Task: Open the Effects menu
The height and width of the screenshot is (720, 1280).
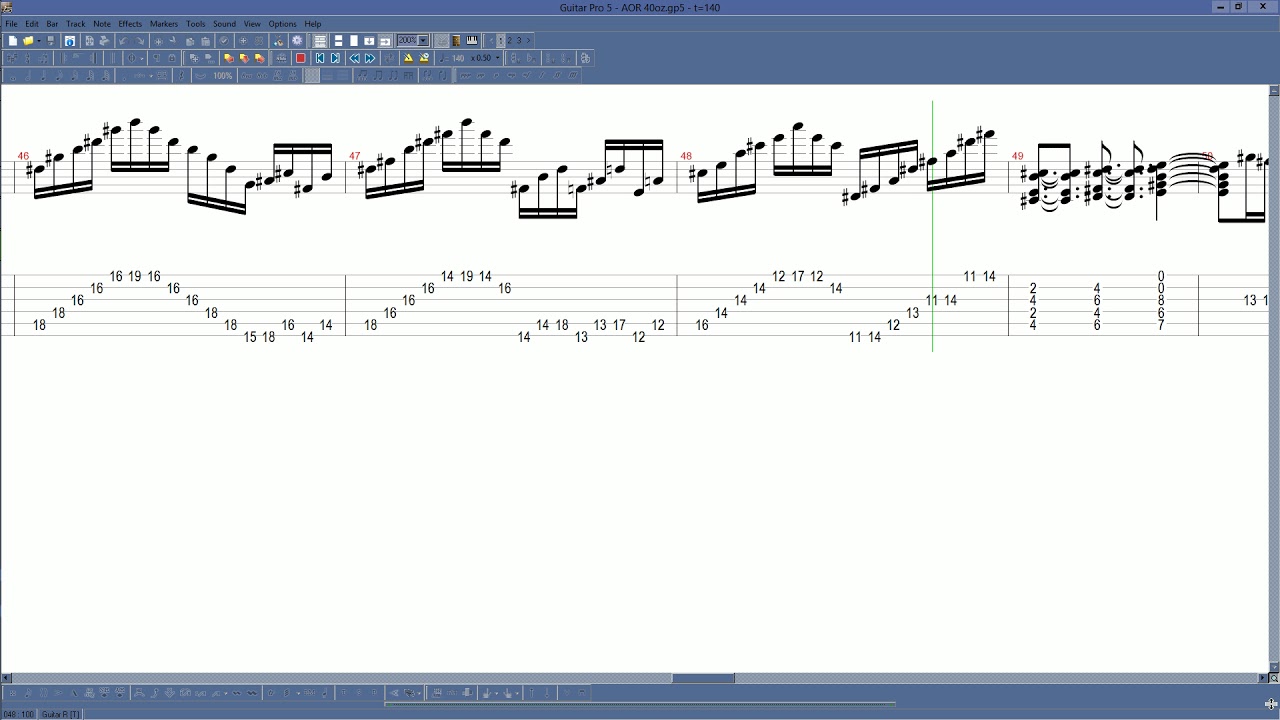Action: click(x=130, y=24)
